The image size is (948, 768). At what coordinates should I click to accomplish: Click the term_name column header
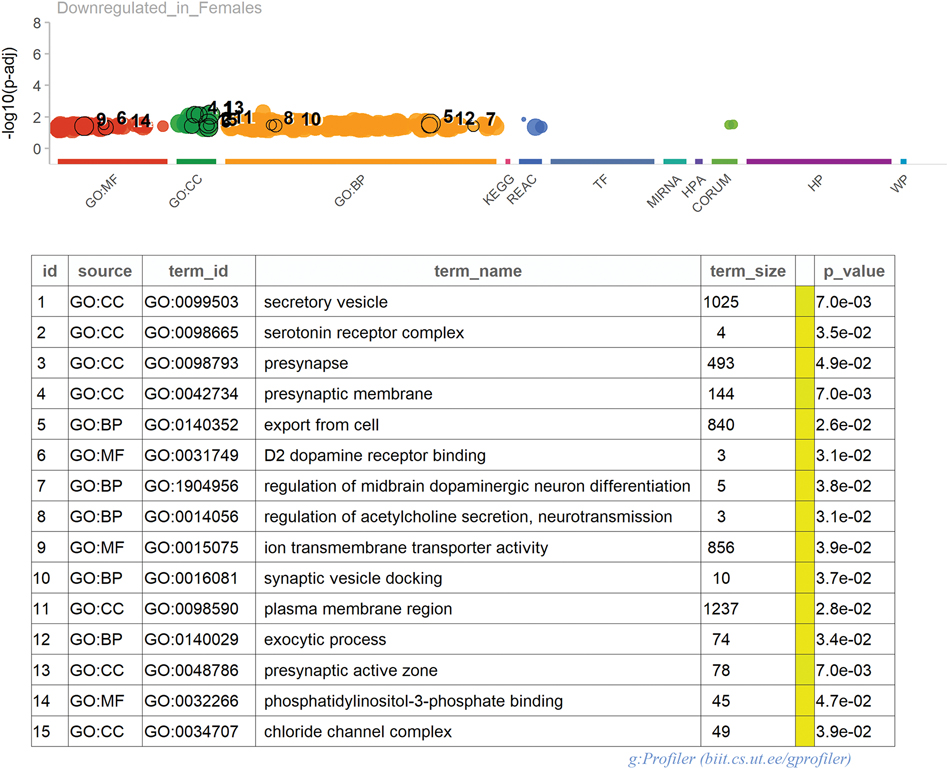point(478,271)
